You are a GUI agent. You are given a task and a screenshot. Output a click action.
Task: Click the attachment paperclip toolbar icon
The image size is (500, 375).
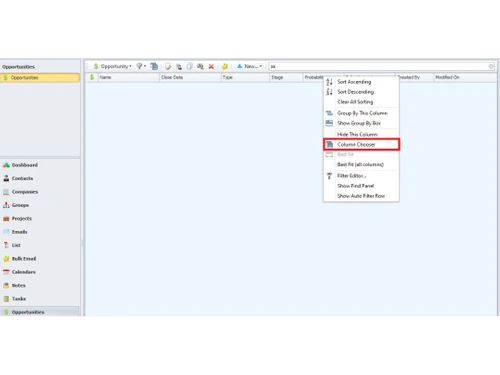coord(189,66)
